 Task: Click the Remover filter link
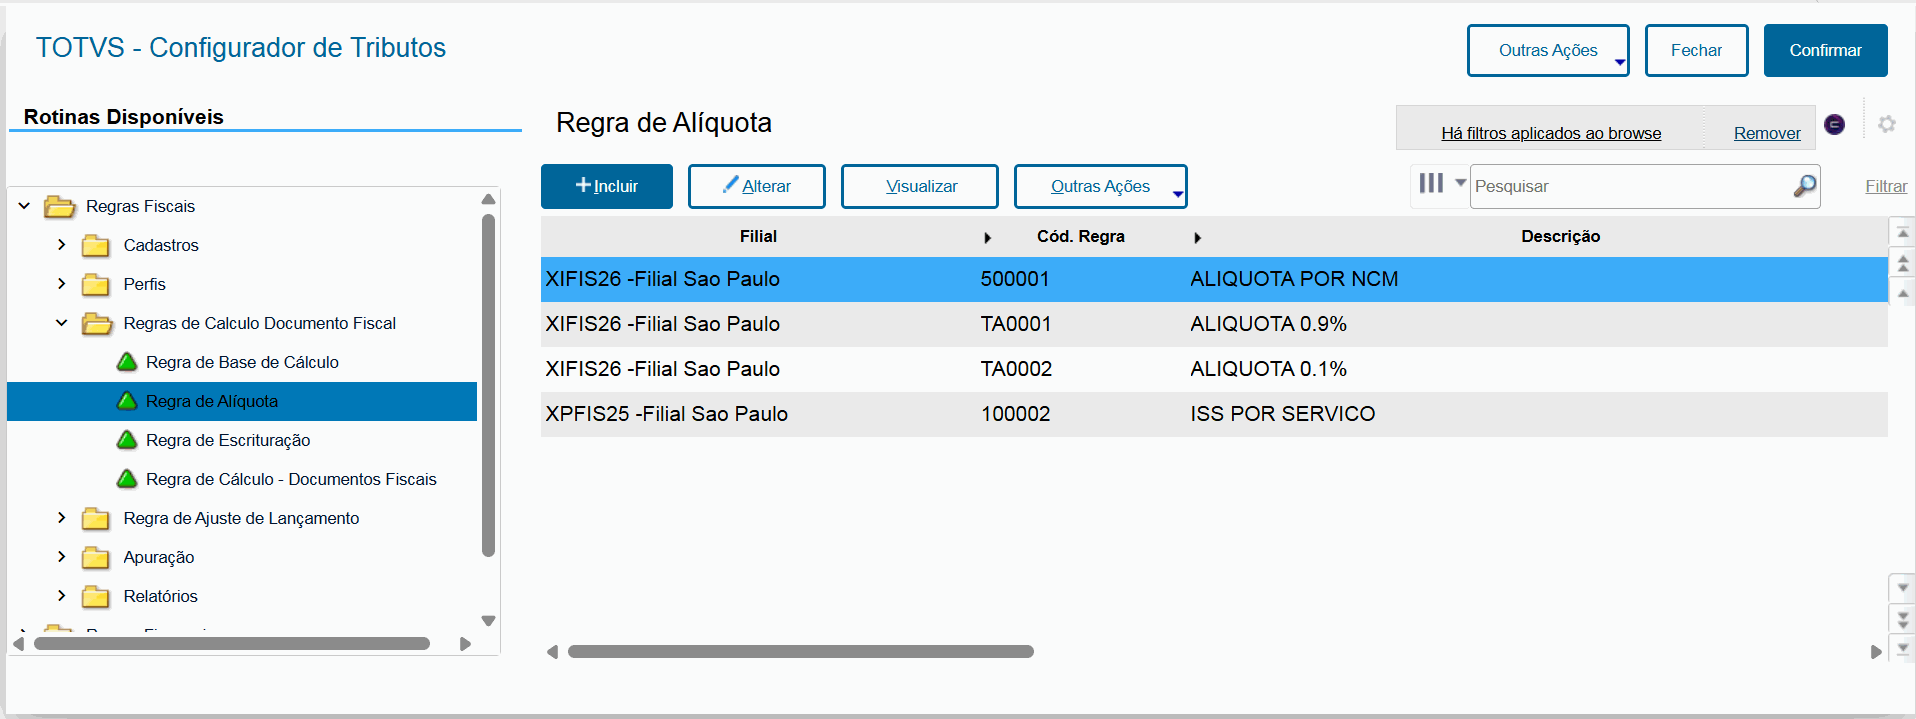point(1766,134)
